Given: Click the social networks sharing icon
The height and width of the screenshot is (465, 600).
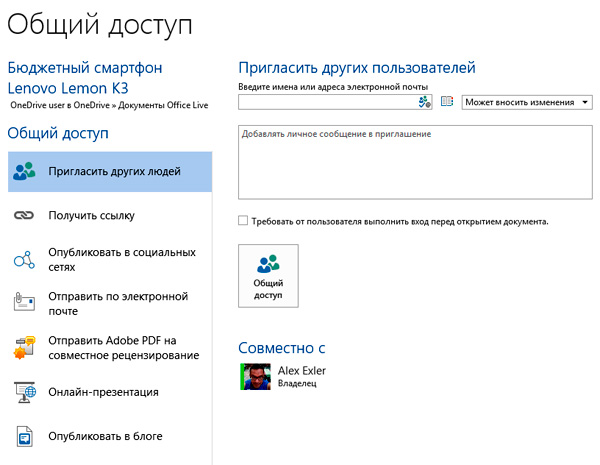Looking at the screenshot, I should click(24, 260).
